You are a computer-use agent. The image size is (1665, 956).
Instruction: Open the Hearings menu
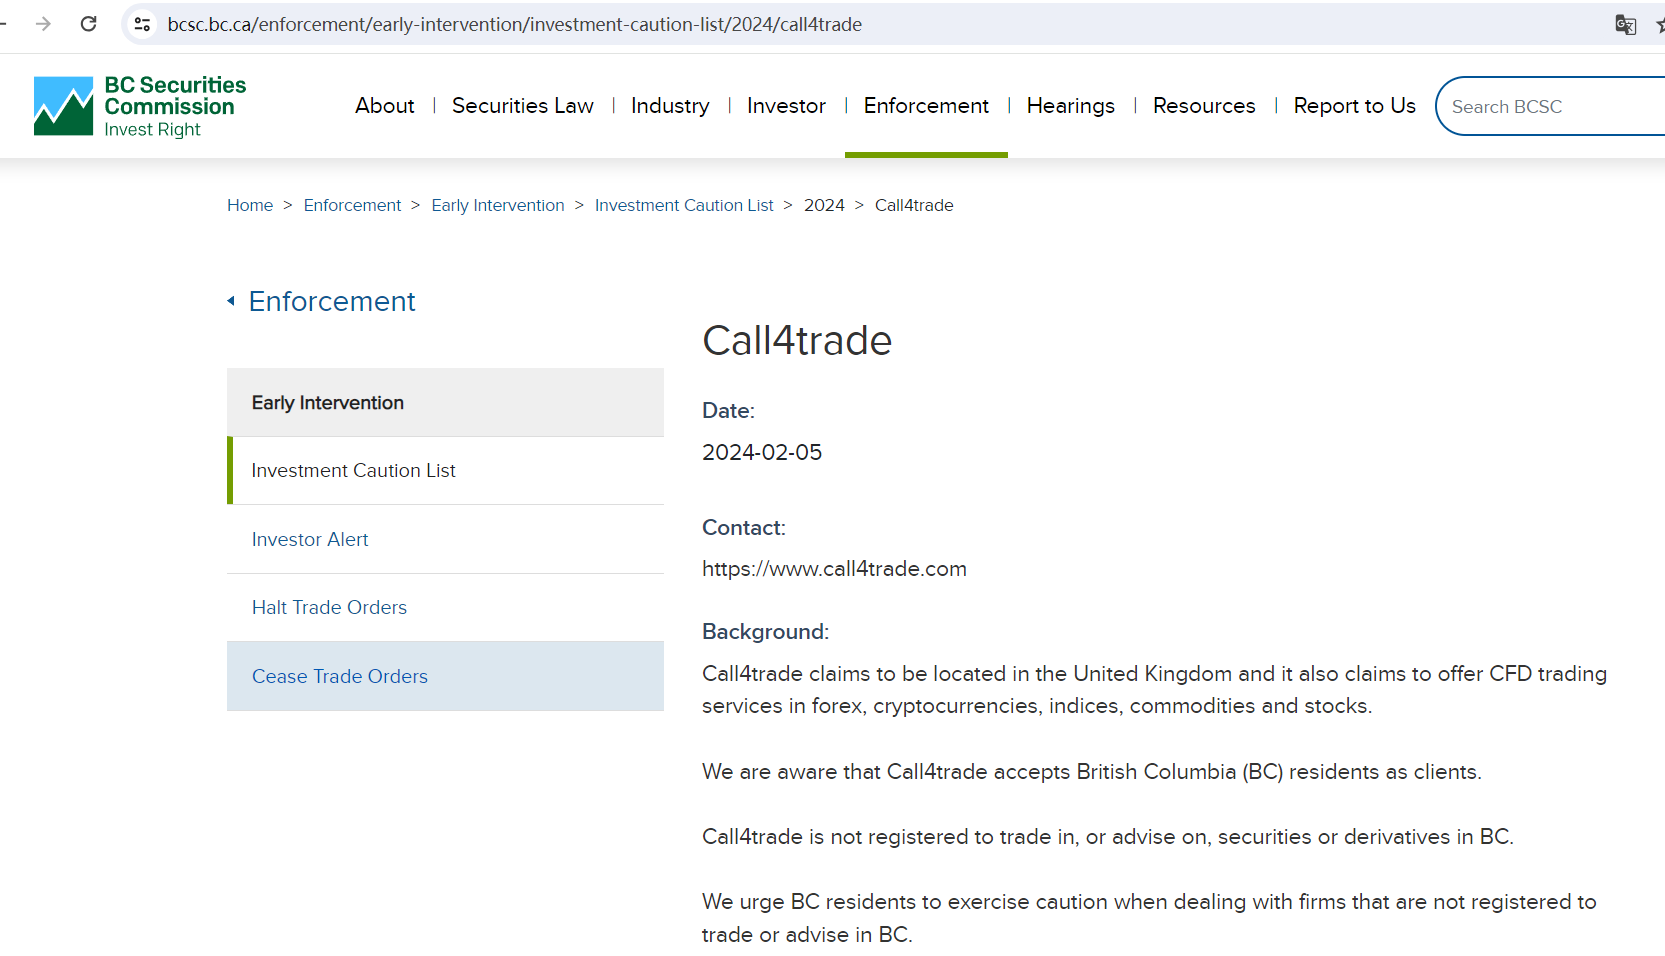[x=1070, y=106]
